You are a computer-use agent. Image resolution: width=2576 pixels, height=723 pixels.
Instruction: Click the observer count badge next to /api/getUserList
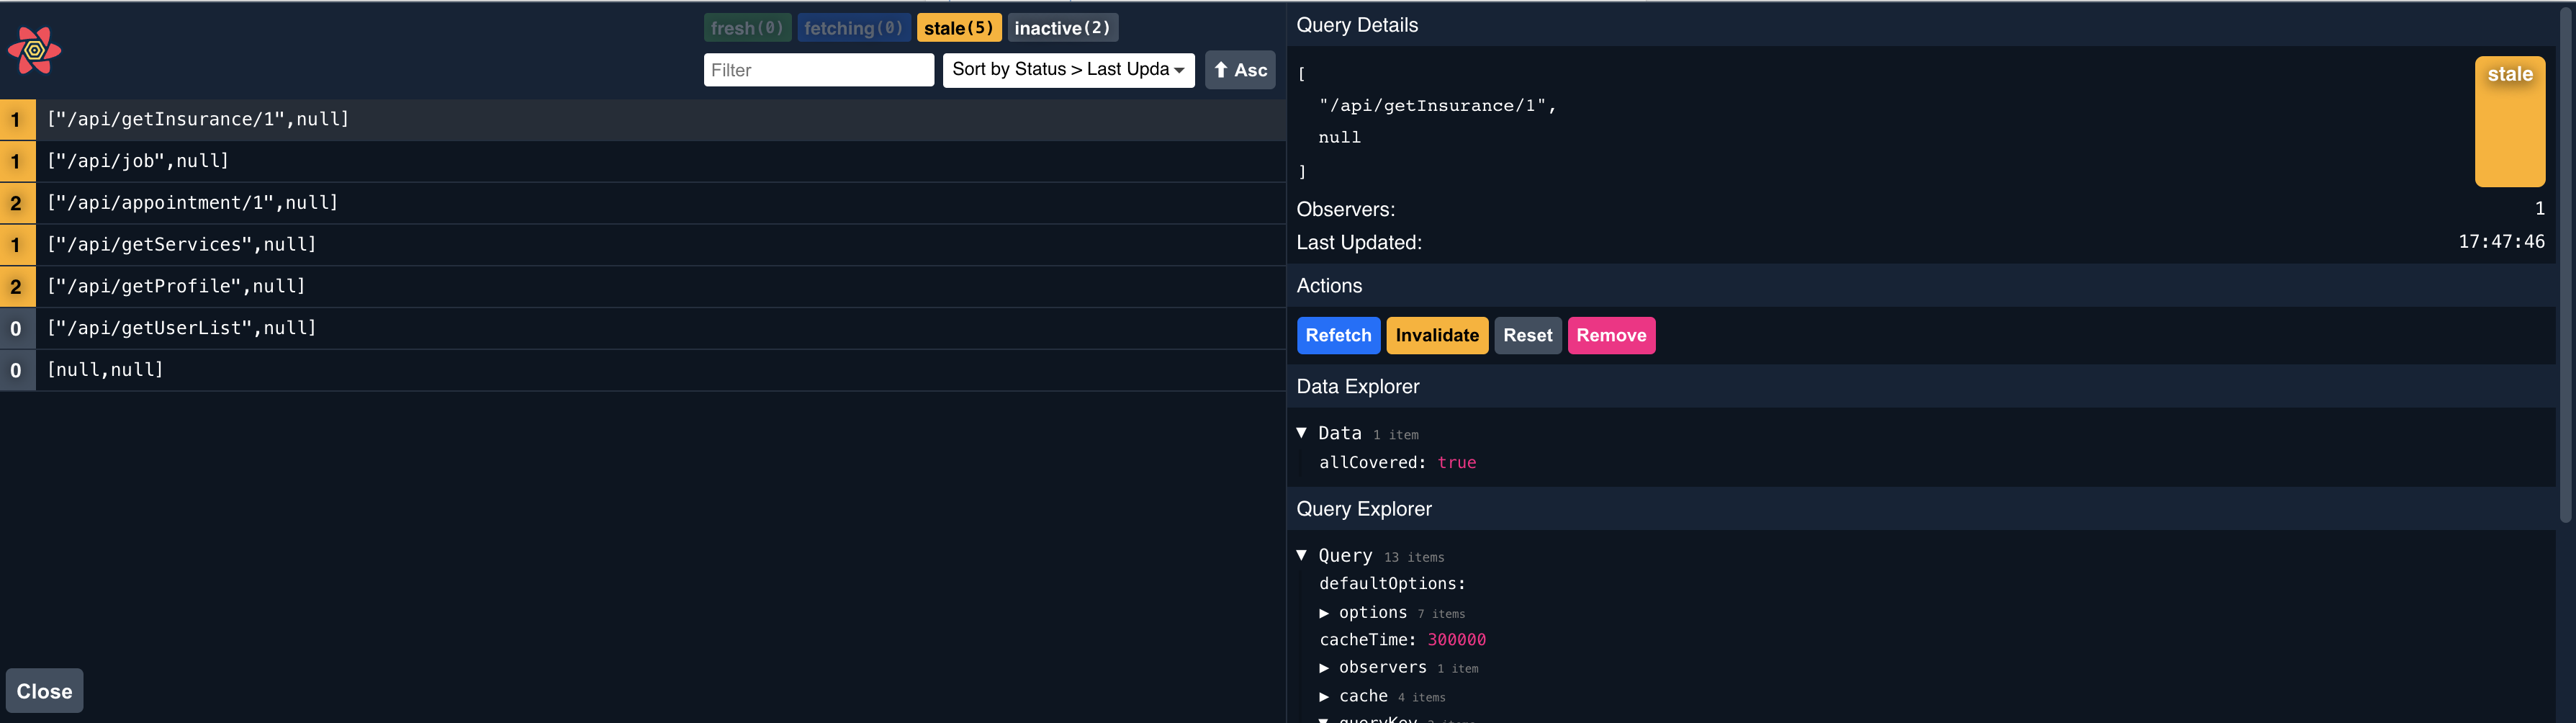pos(16,327)
